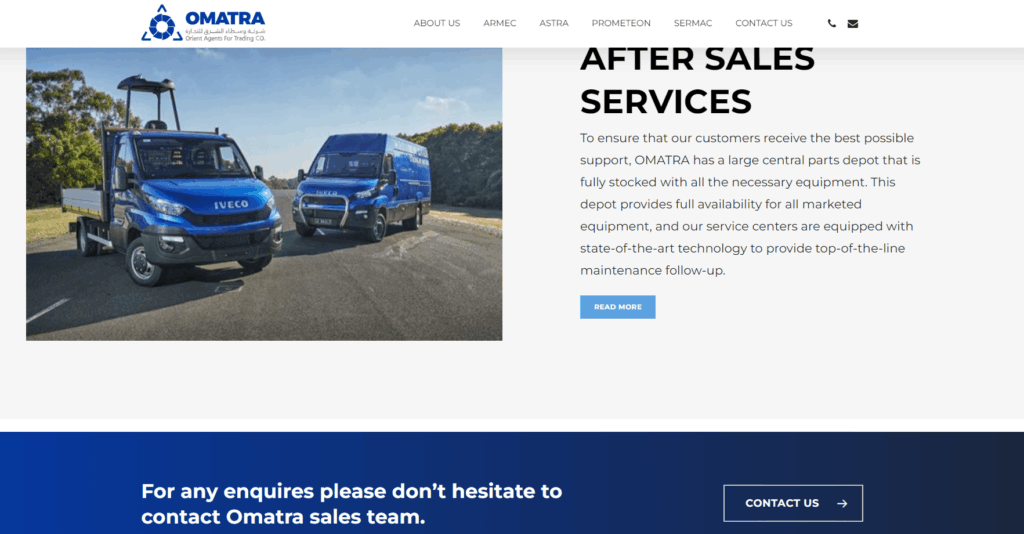This screenshot has width=1024, height=534.
Task: Click the After Sales Services heading
Action: [x=697, y=80]
